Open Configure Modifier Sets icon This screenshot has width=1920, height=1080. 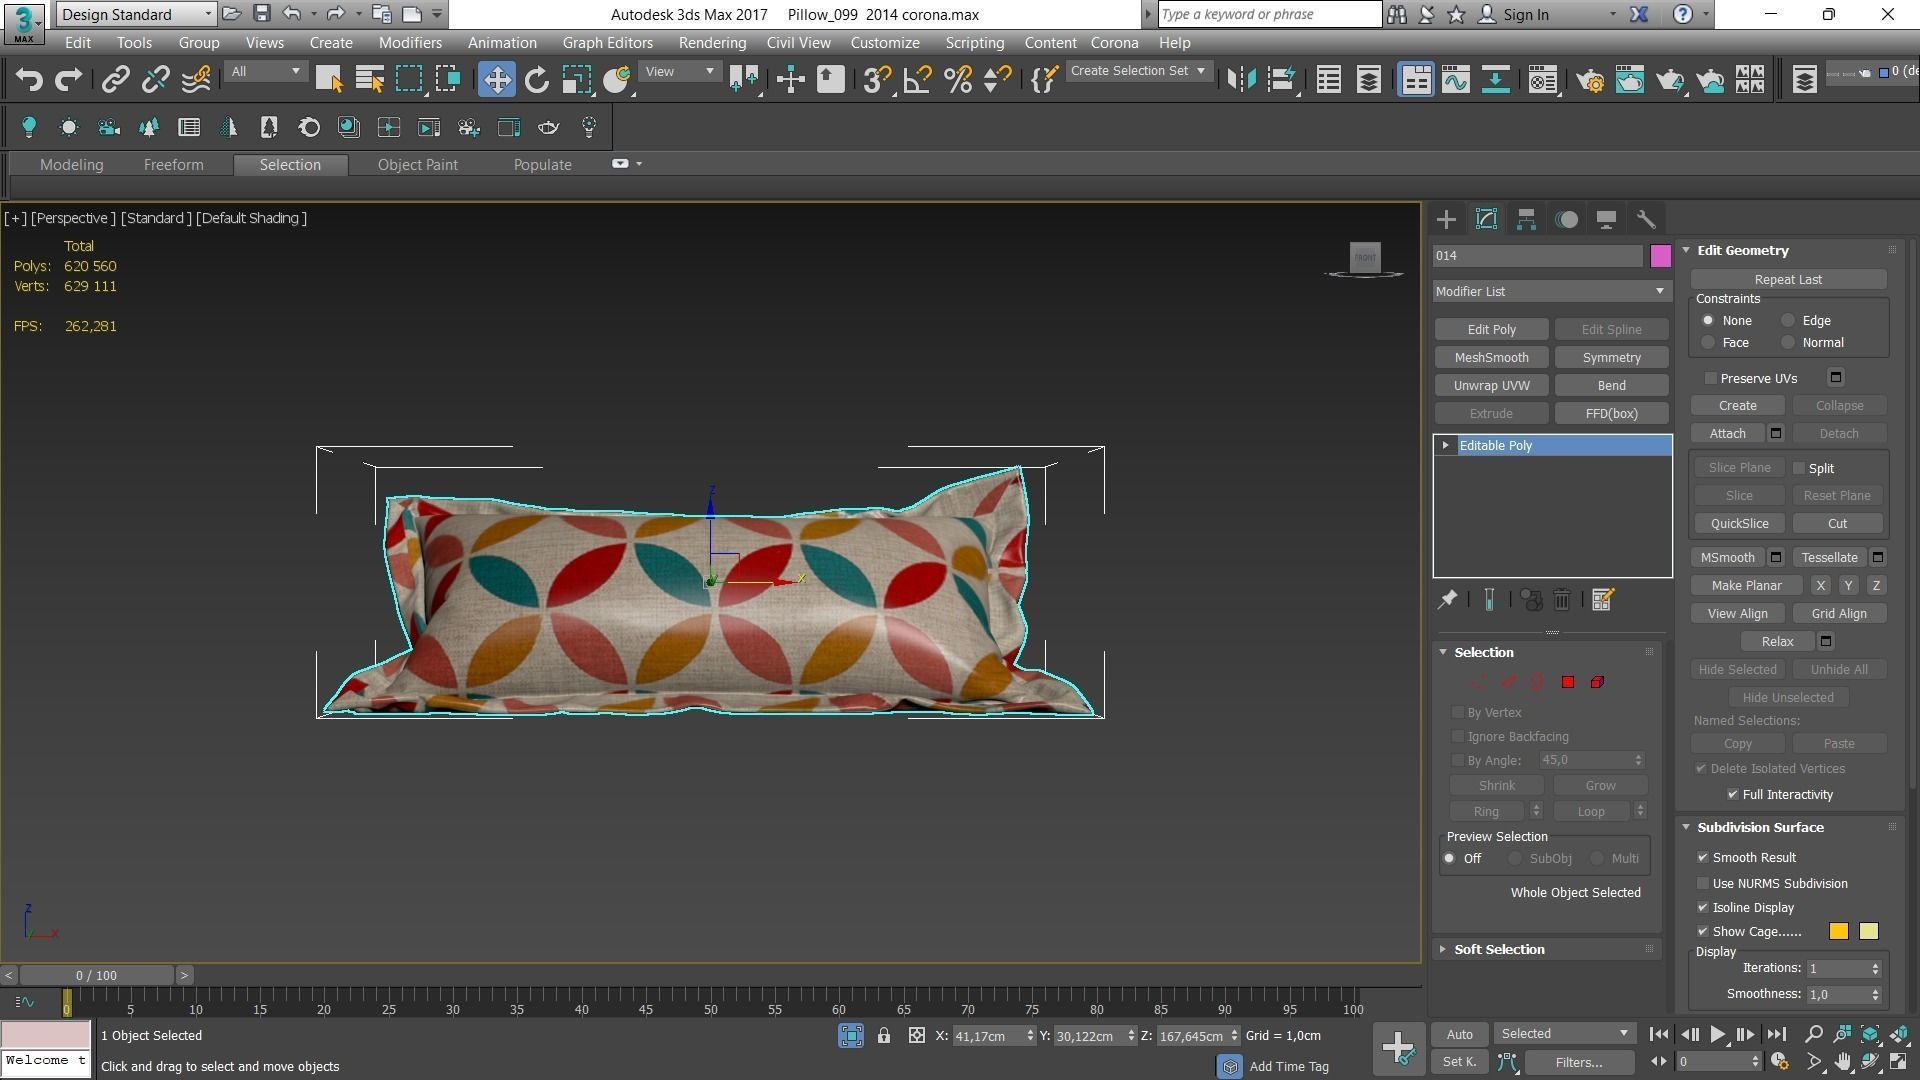click(x=1602, y=600)
